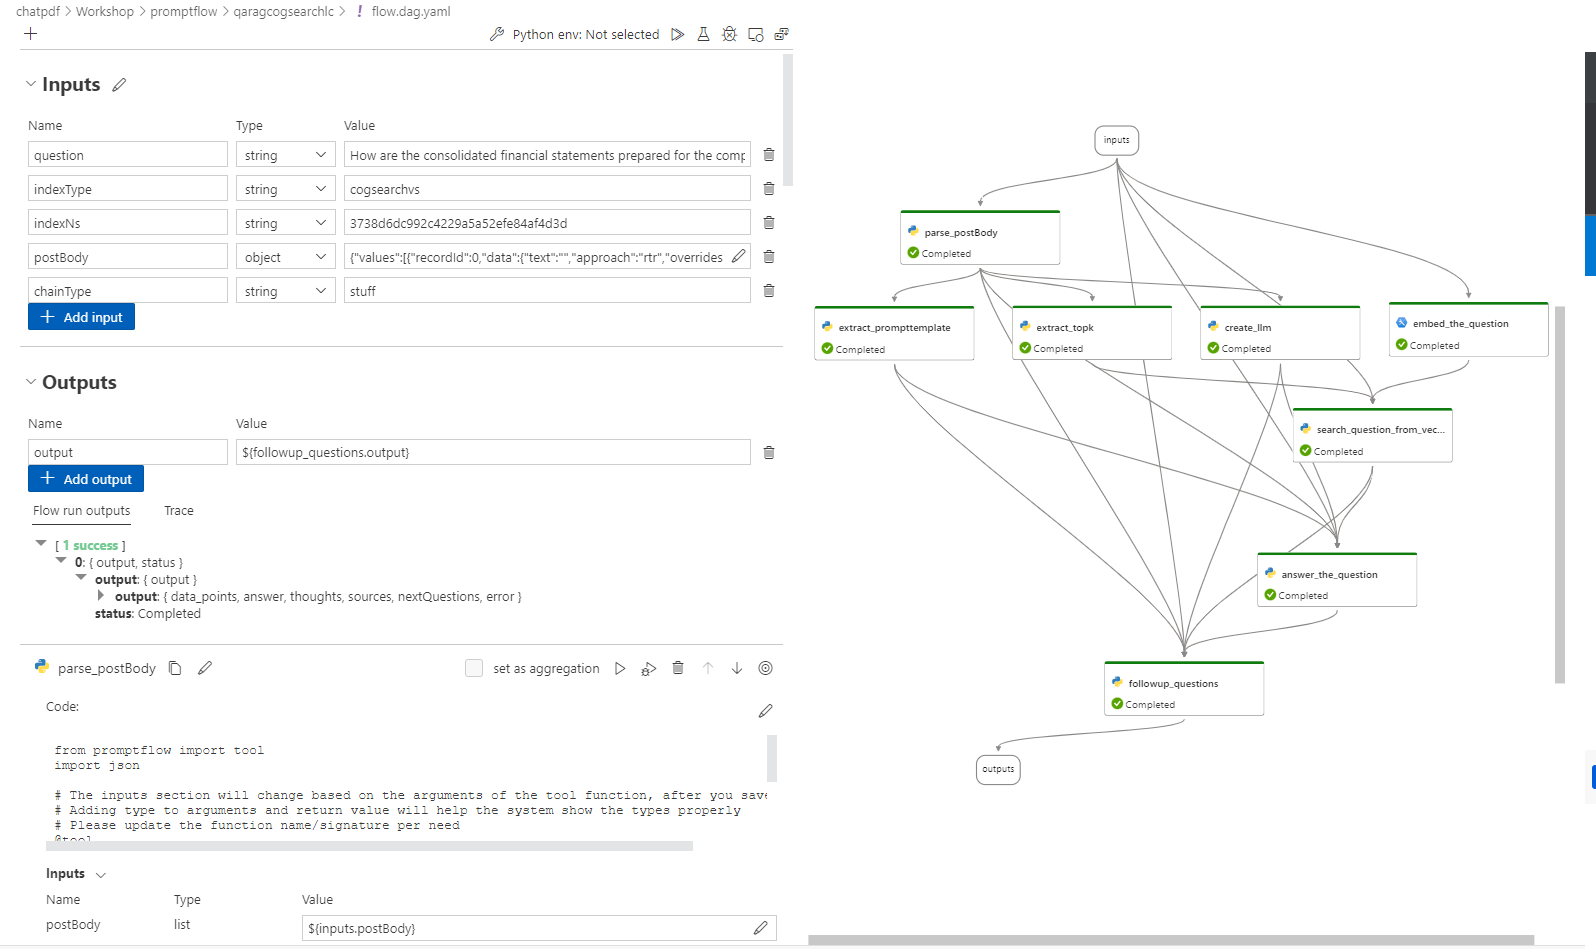Delete the parse_postBody node
The width and height of the screenshot is (1596, 949).
click(x=678, y=668)
